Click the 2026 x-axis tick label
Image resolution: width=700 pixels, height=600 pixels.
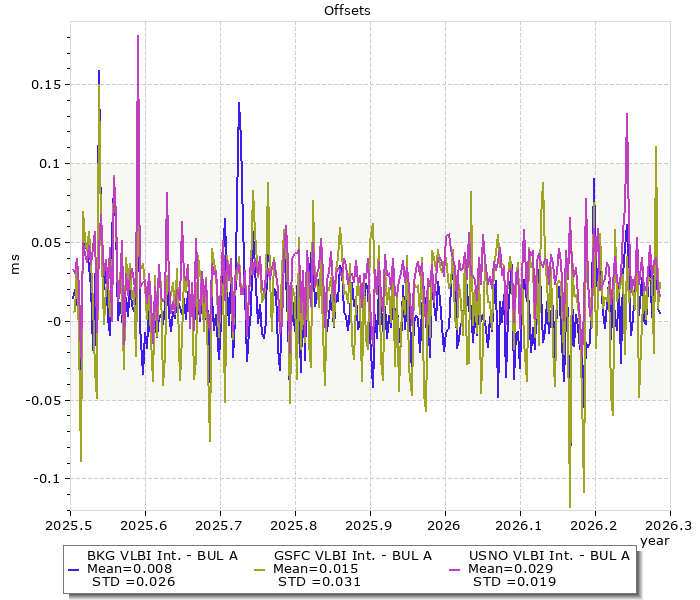pyautogui.click(x=444, y=525)
